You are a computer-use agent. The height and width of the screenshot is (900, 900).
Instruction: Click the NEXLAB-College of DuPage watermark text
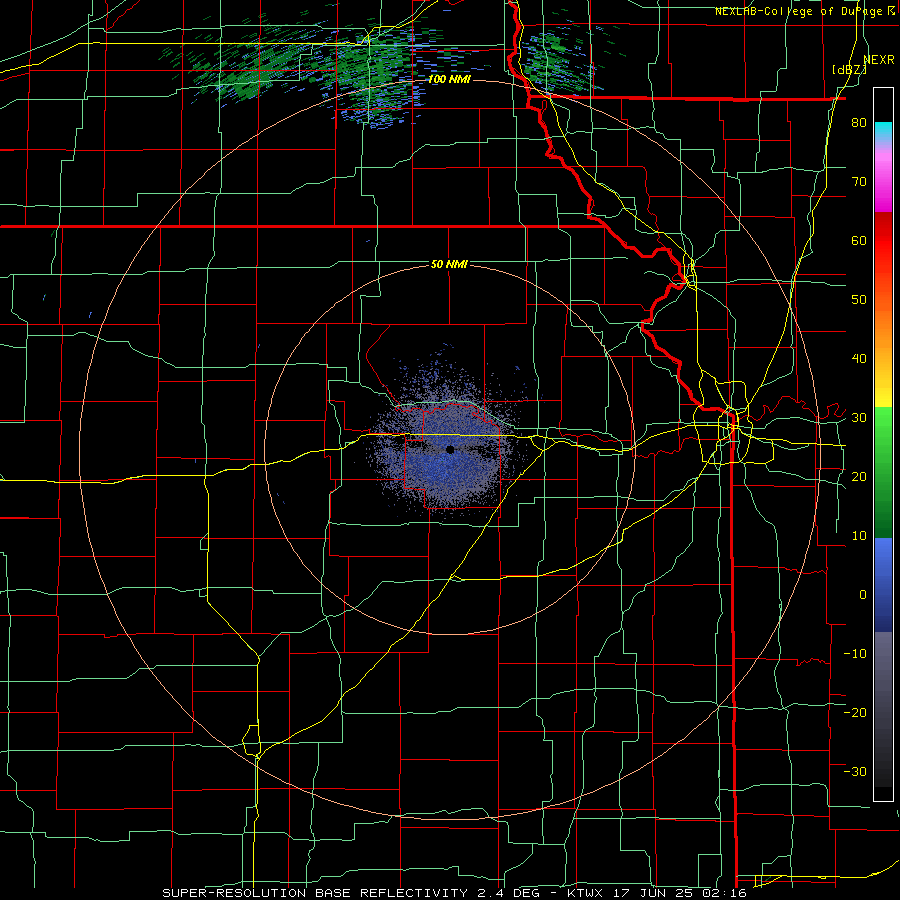tap(798, 11)
